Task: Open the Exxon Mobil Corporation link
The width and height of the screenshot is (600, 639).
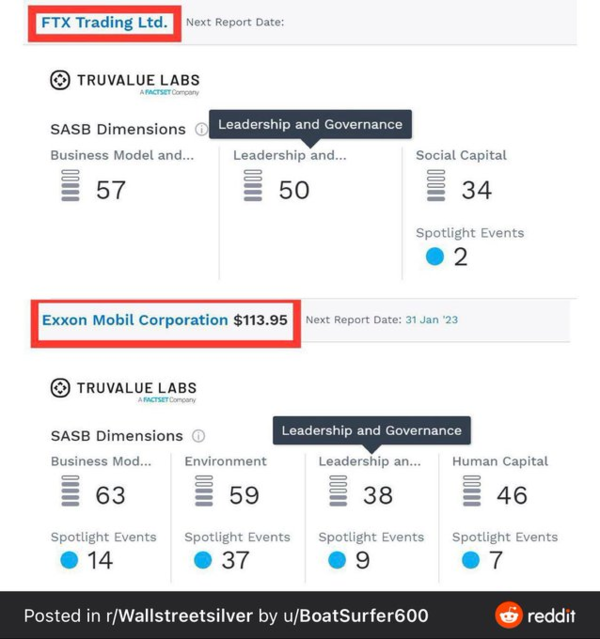Action: (135, 320)
